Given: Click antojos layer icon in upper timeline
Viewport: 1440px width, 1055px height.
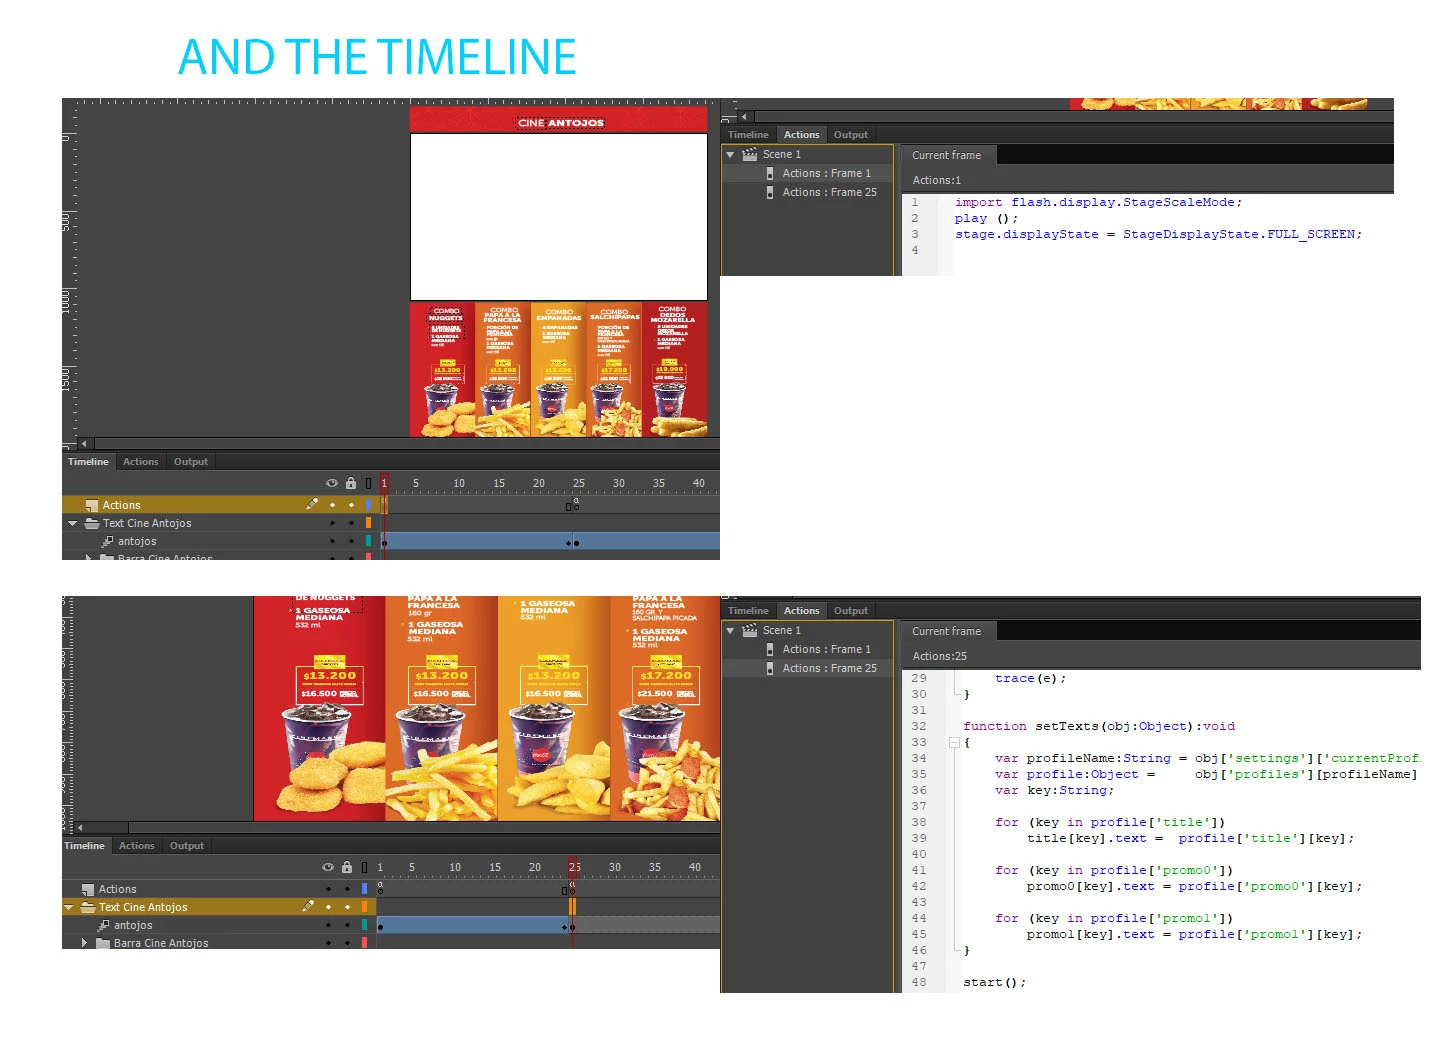Looking at the screenshot, I should pyautogui.click(x=108, y=541).
